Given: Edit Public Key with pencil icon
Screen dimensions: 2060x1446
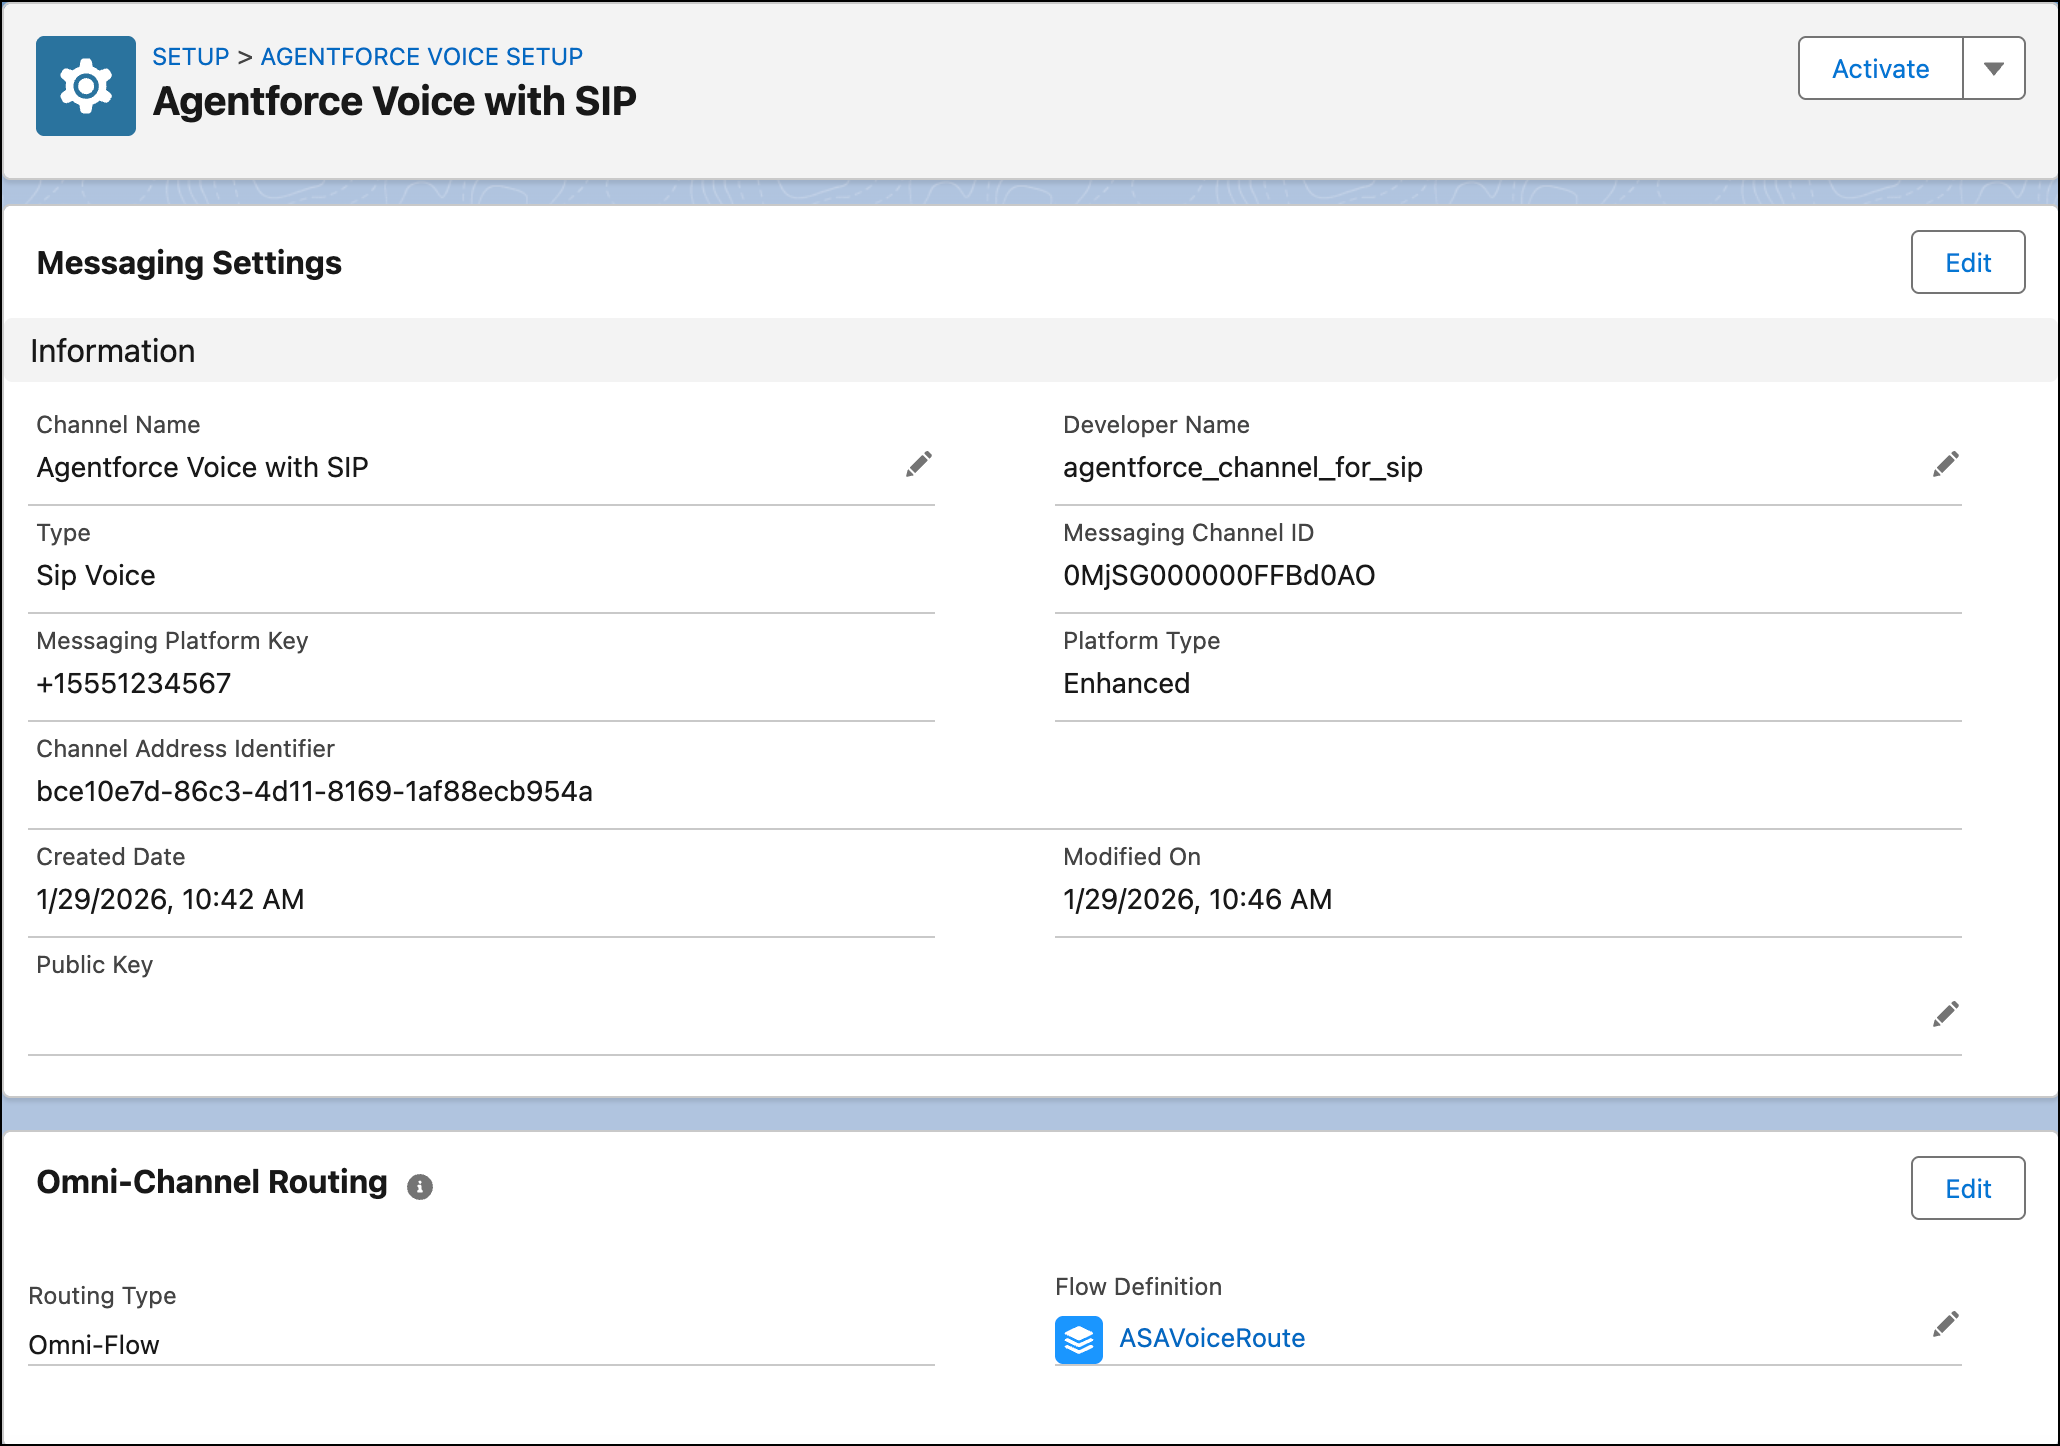Looking at the screenshot, I should tap(1946, 1014).
